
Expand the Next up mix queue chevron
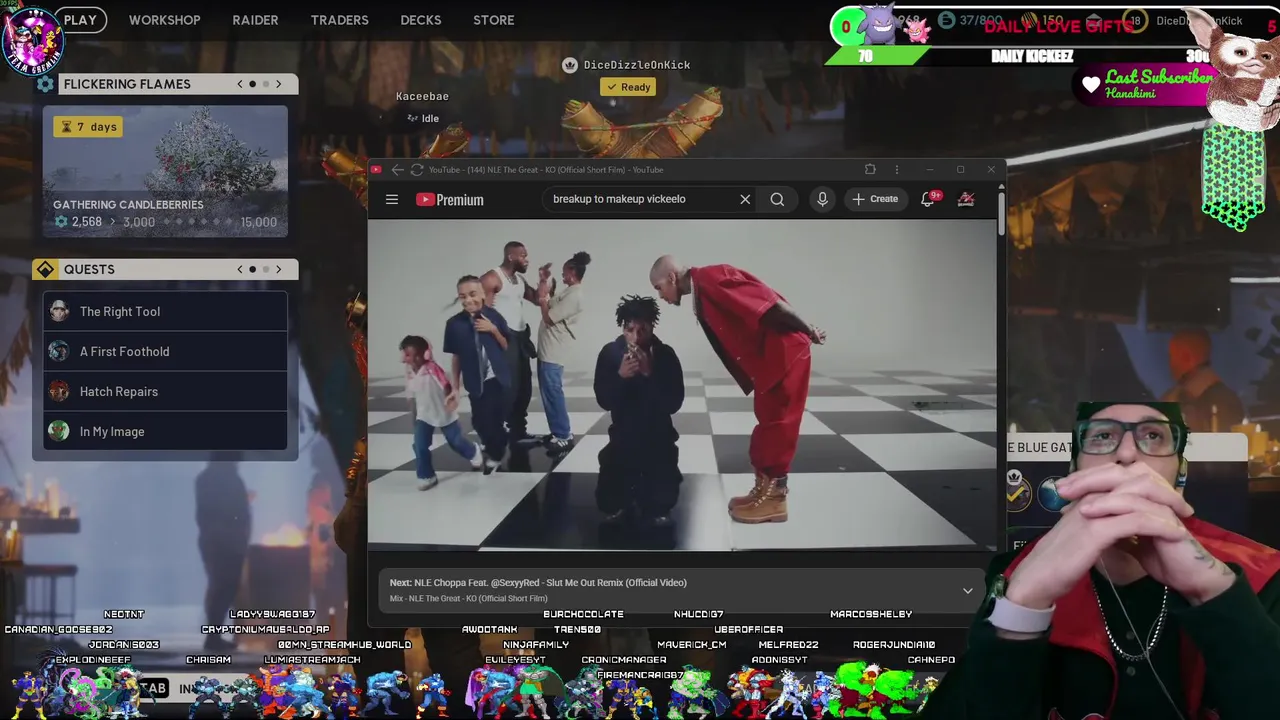pos(967,591)
